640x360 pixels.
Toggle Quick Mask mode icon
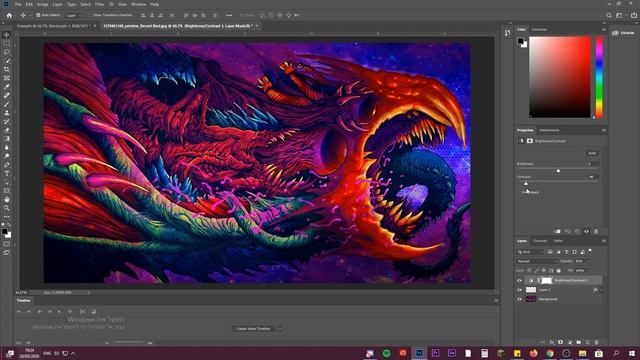7,244
